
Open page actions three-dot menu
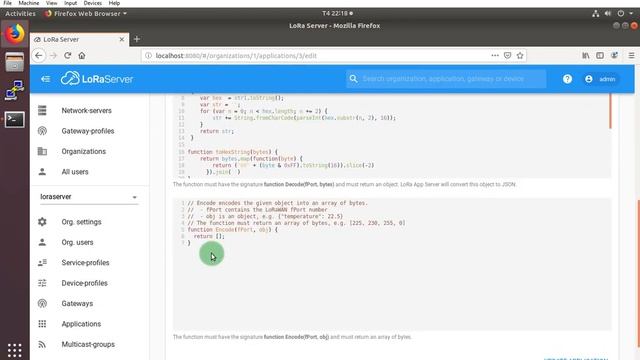pyautogui.click(x=495, y=56)
